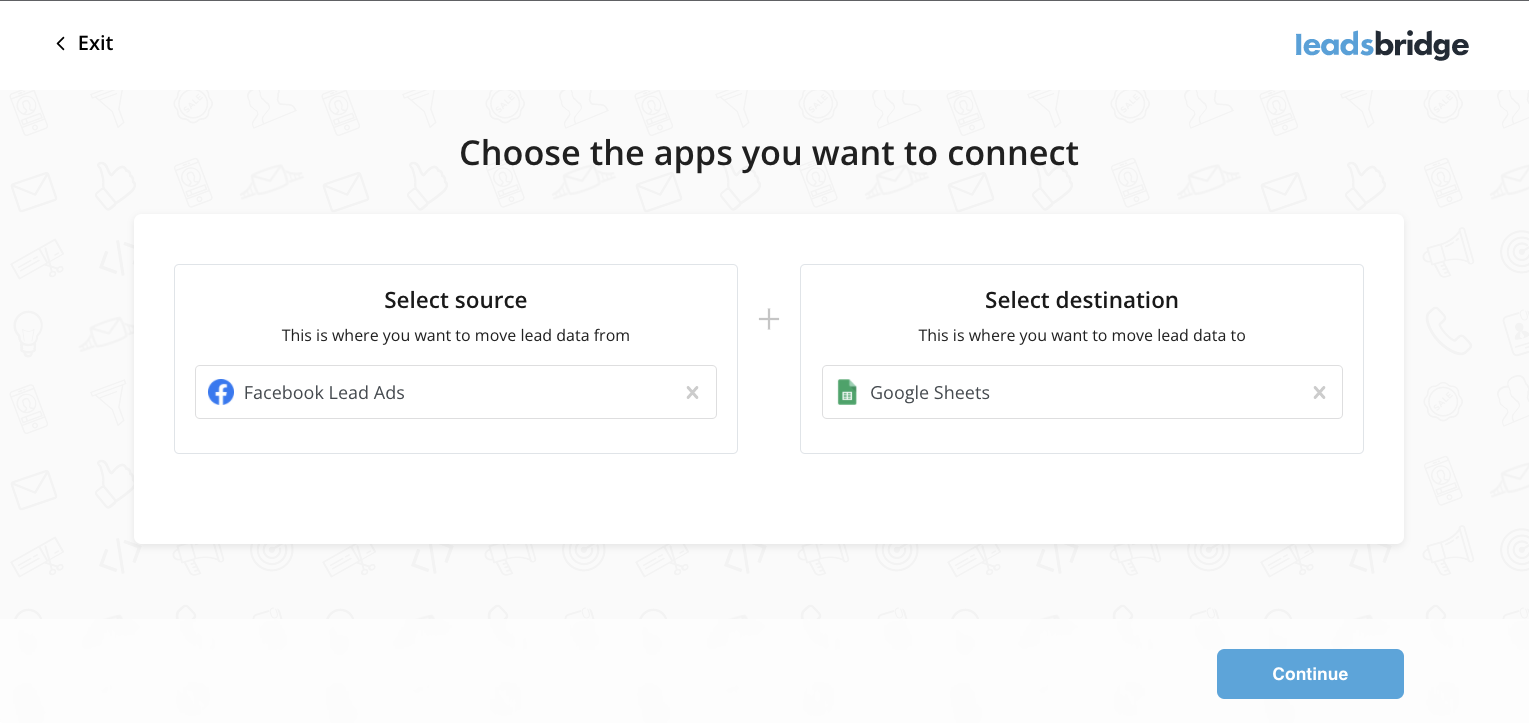The image size is (1529, 723).
Task: Click the 'move lead data to' description text
Action: coord(1081,336)
